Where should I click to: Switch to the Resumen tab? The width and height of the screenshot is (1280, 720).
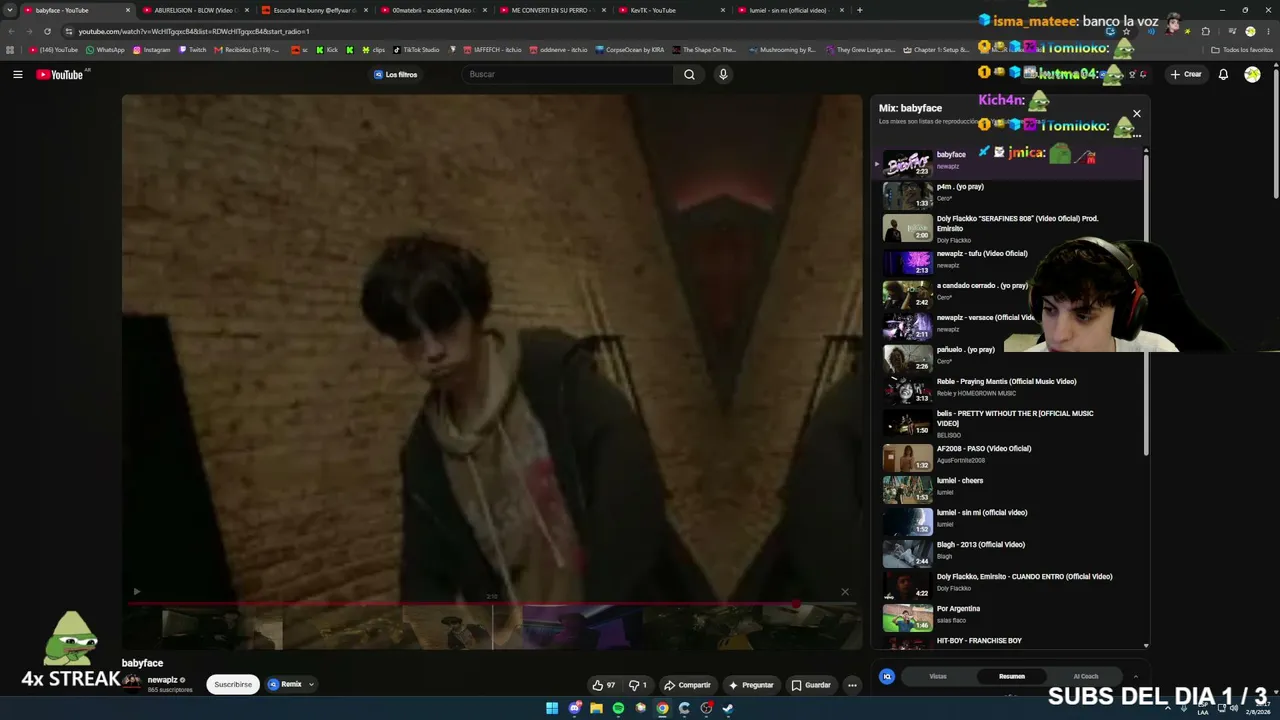pos(1012,677)
